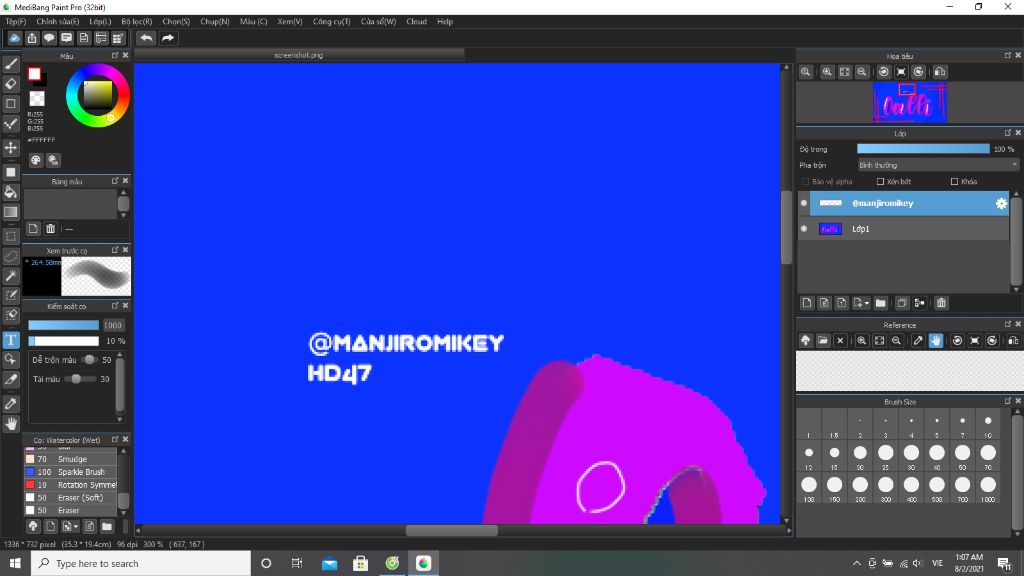
Task: Click brush size value field 1000
Action: click(x=112, y=325)
